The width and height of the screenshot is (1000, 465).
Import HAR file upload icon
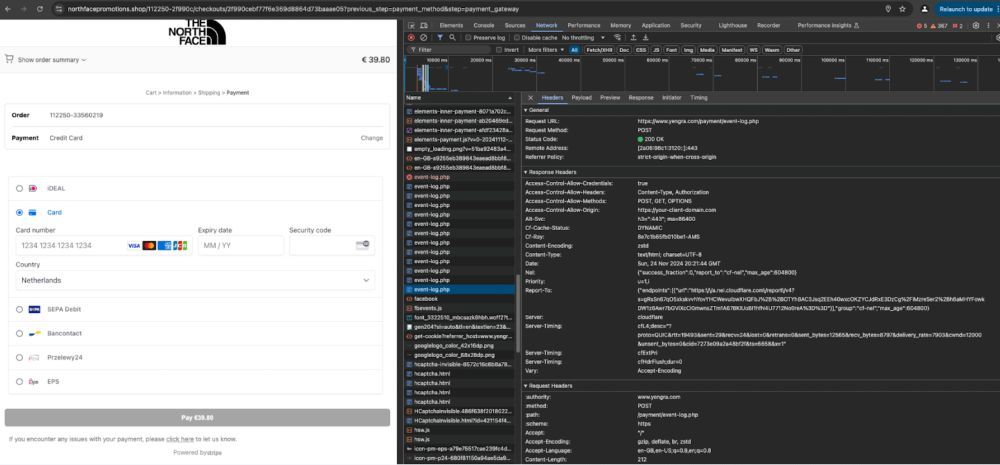click(634, 38)
